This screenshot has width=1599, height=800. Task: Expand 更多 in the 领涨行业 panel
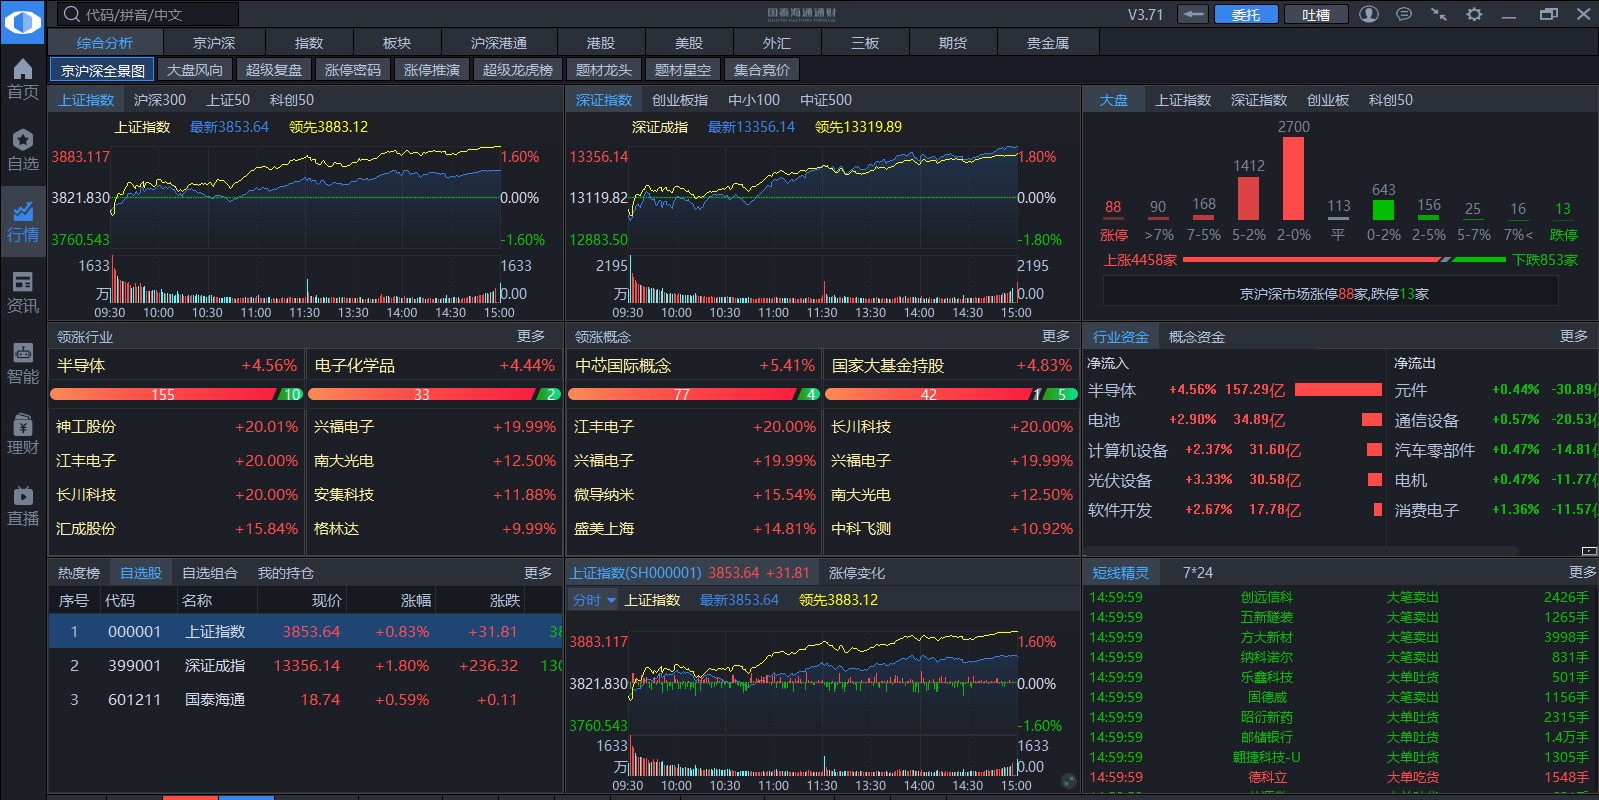point(531,337)
